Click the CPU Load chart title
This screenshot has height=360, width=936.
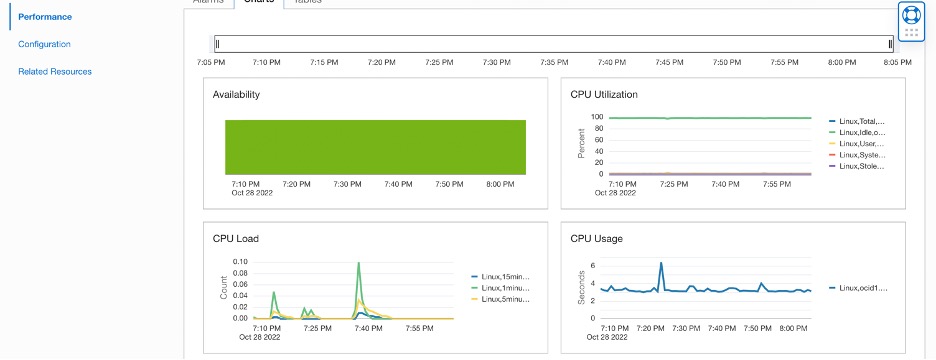236,239
